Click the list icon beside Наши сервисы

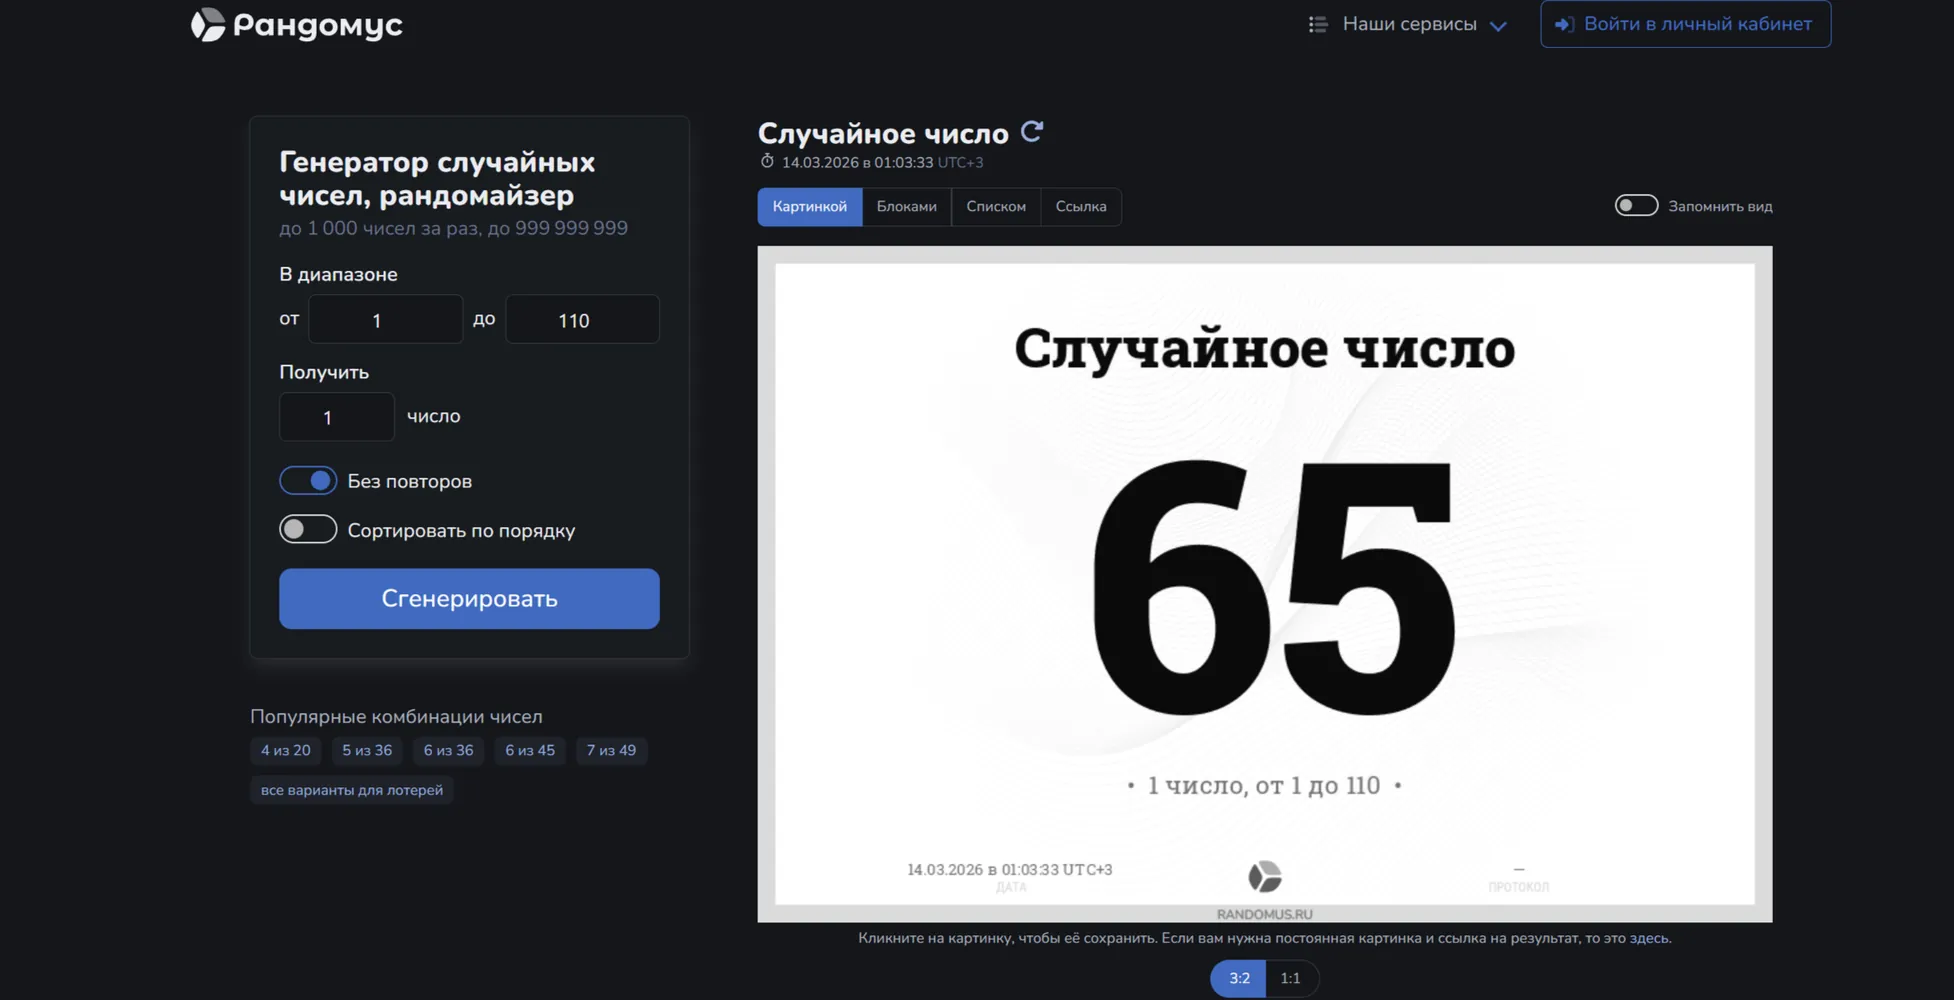(x=1318, y=24)
